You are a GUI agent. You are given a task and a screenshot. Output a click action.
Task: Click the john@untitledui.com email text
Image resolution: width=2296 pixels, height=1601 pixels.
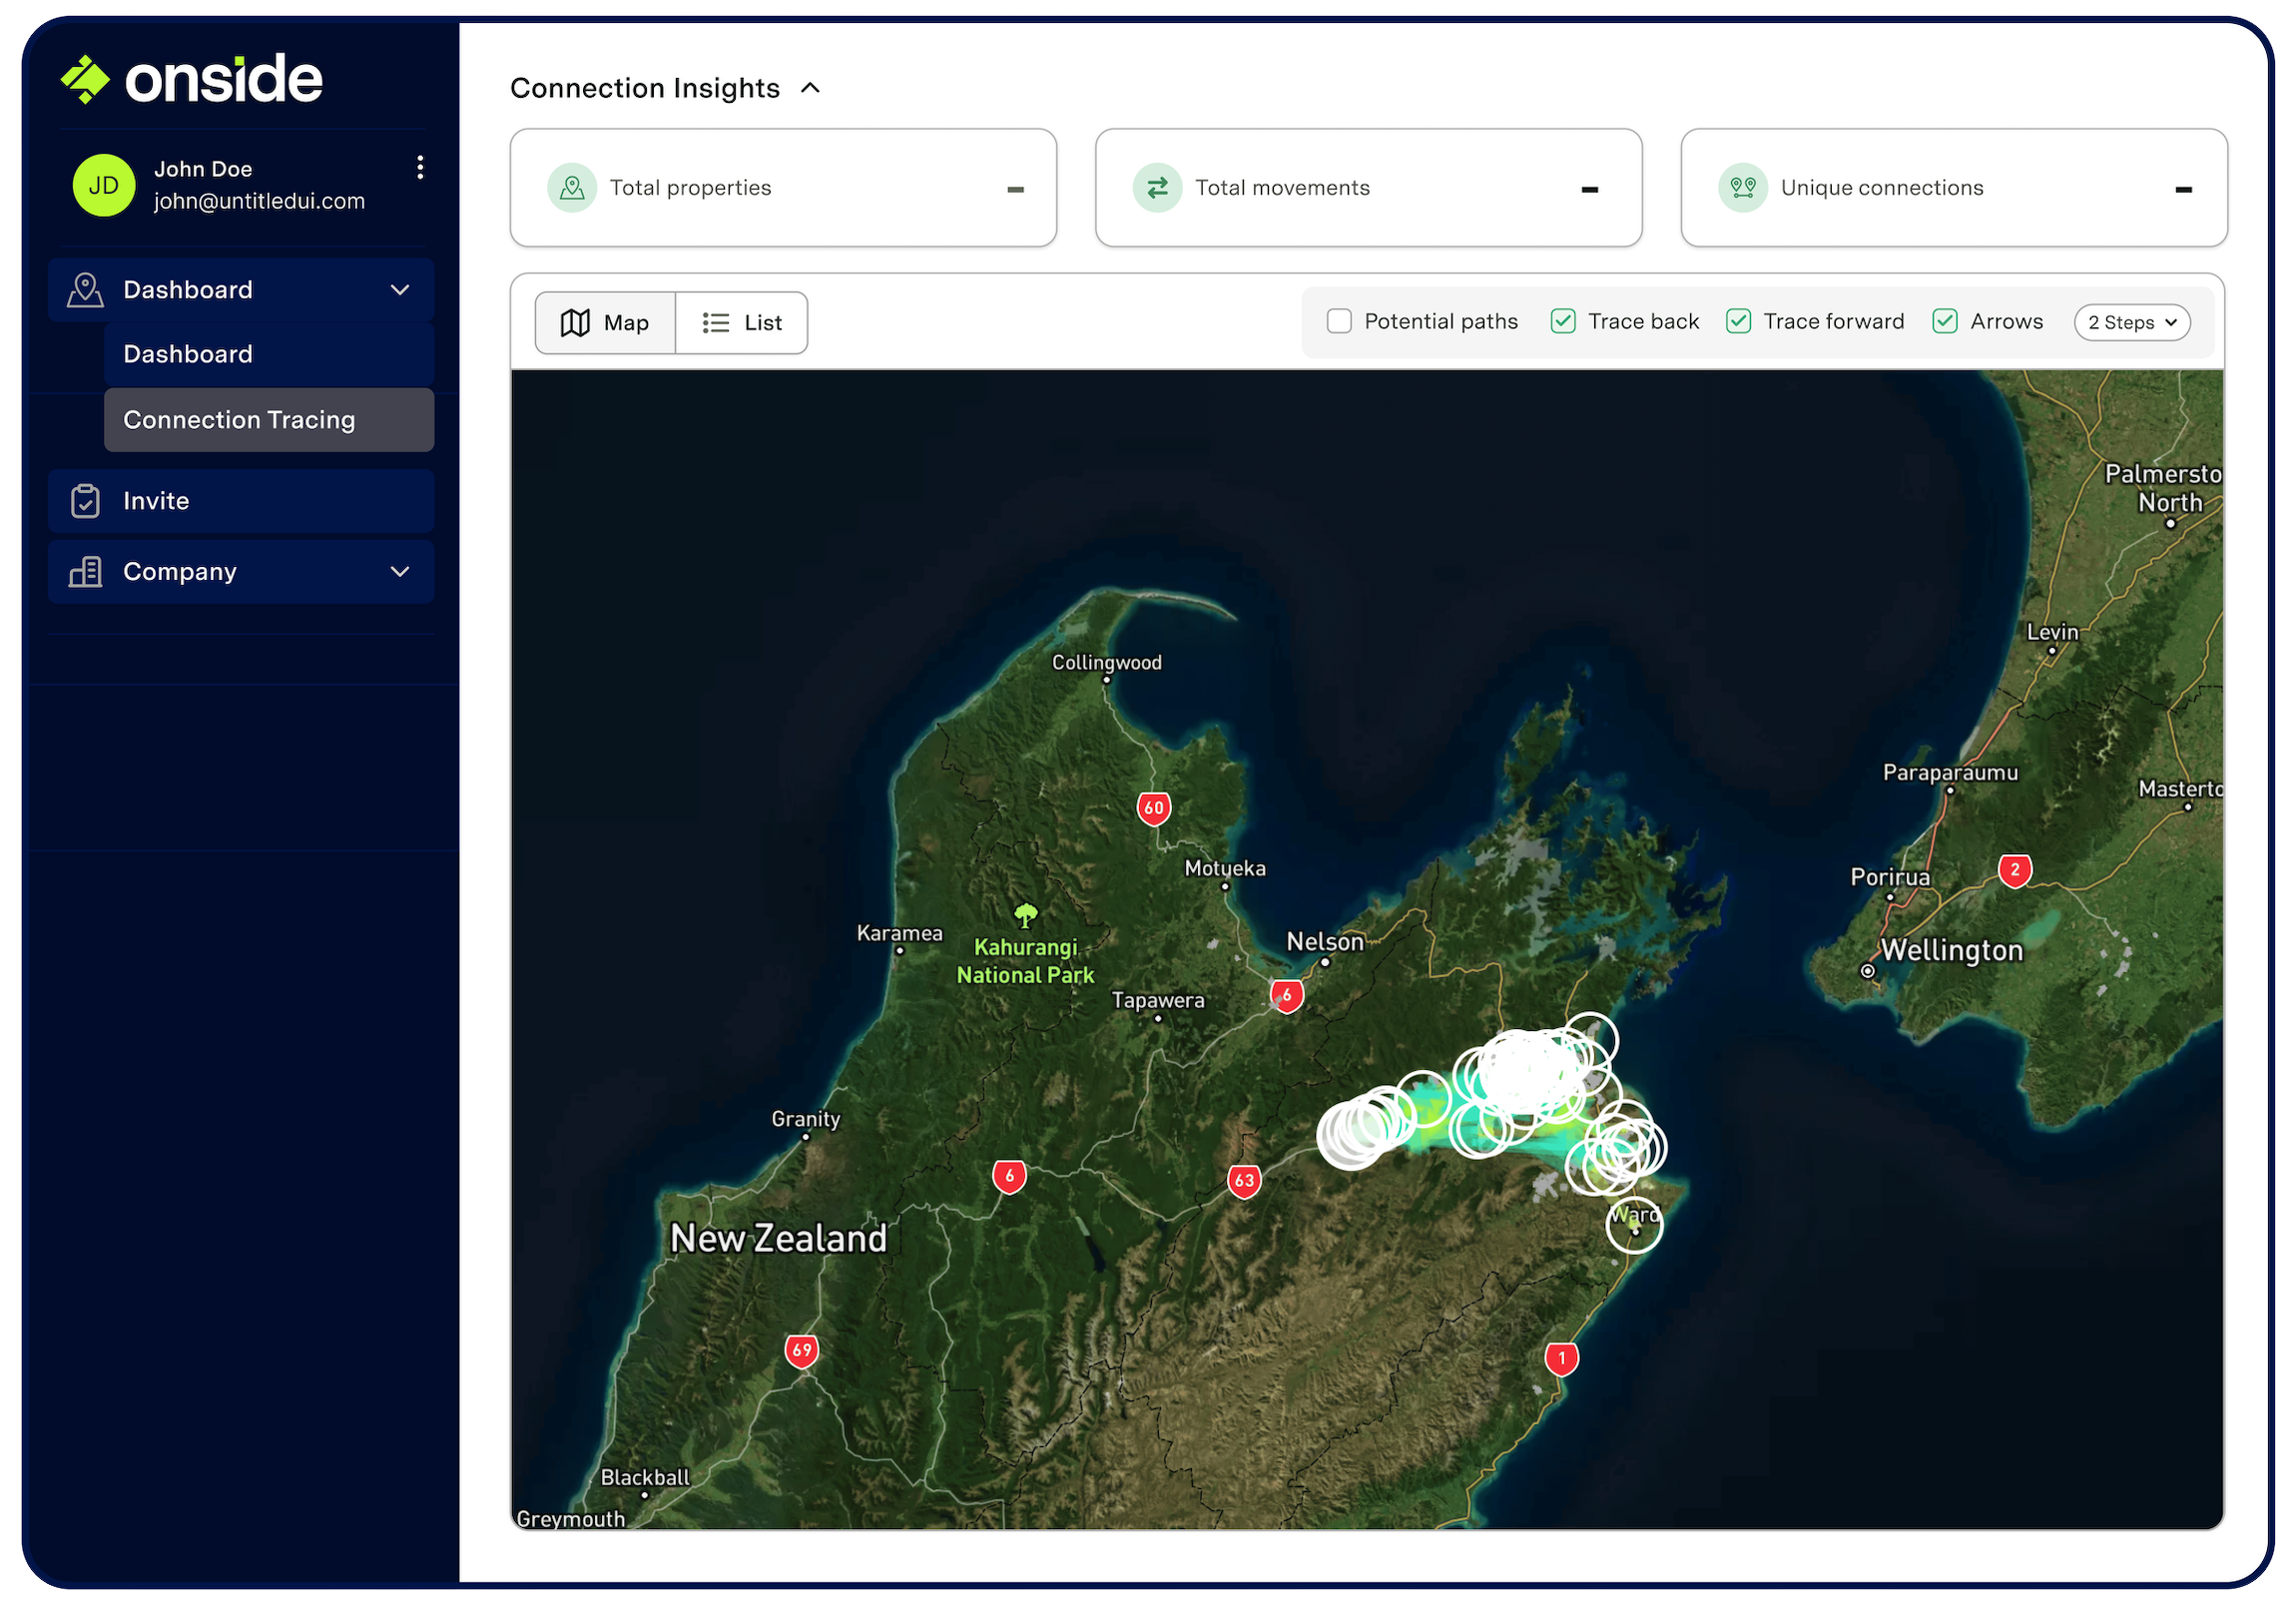(259, 201)
